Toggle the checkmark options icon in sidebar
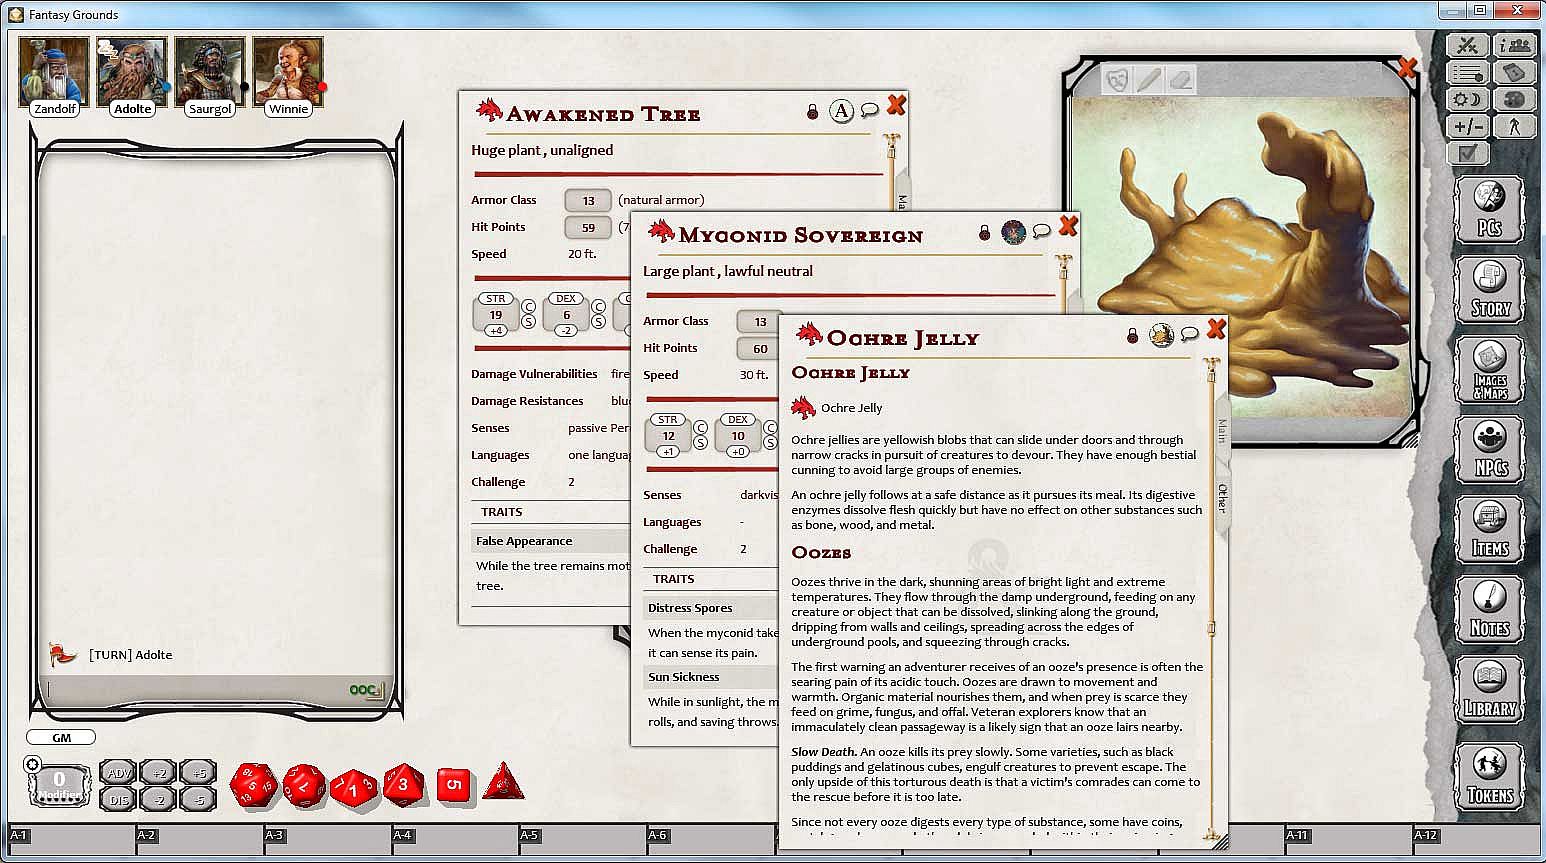 (1467, 154)
